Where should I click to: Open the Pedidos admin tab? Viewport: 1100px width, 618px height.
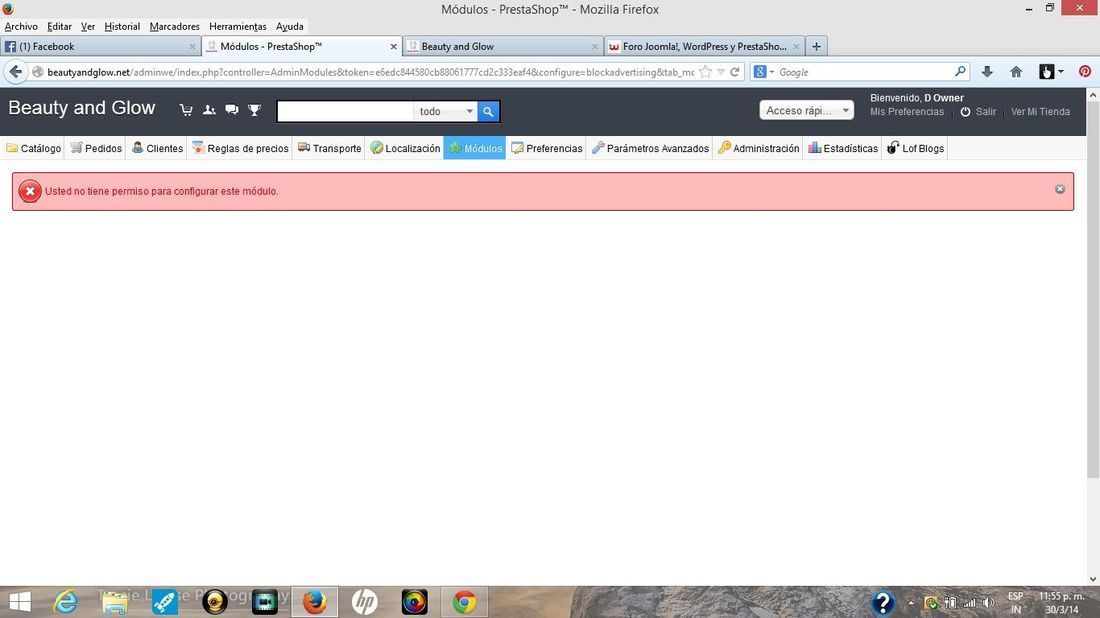click(x=95, y=148)
